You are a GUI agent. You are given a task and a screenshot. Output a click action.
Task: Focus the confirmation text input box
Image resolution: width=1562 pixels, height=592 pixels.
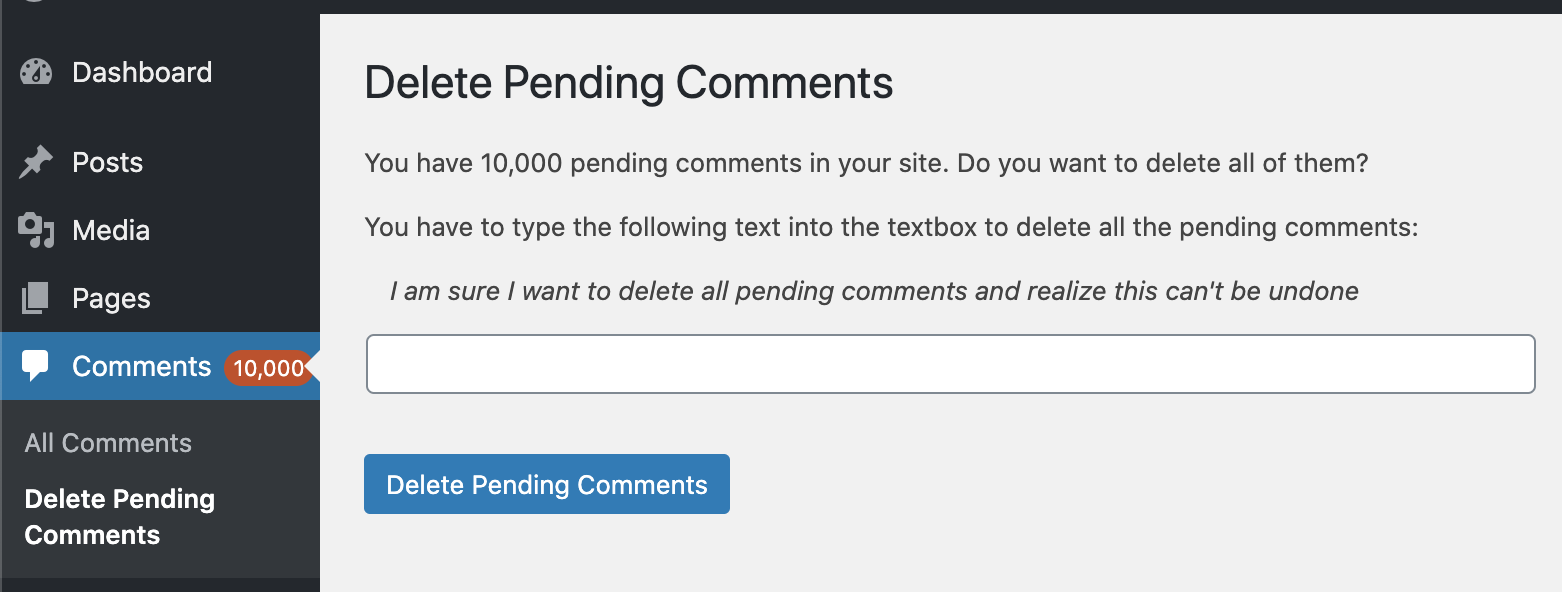point(950,364)
